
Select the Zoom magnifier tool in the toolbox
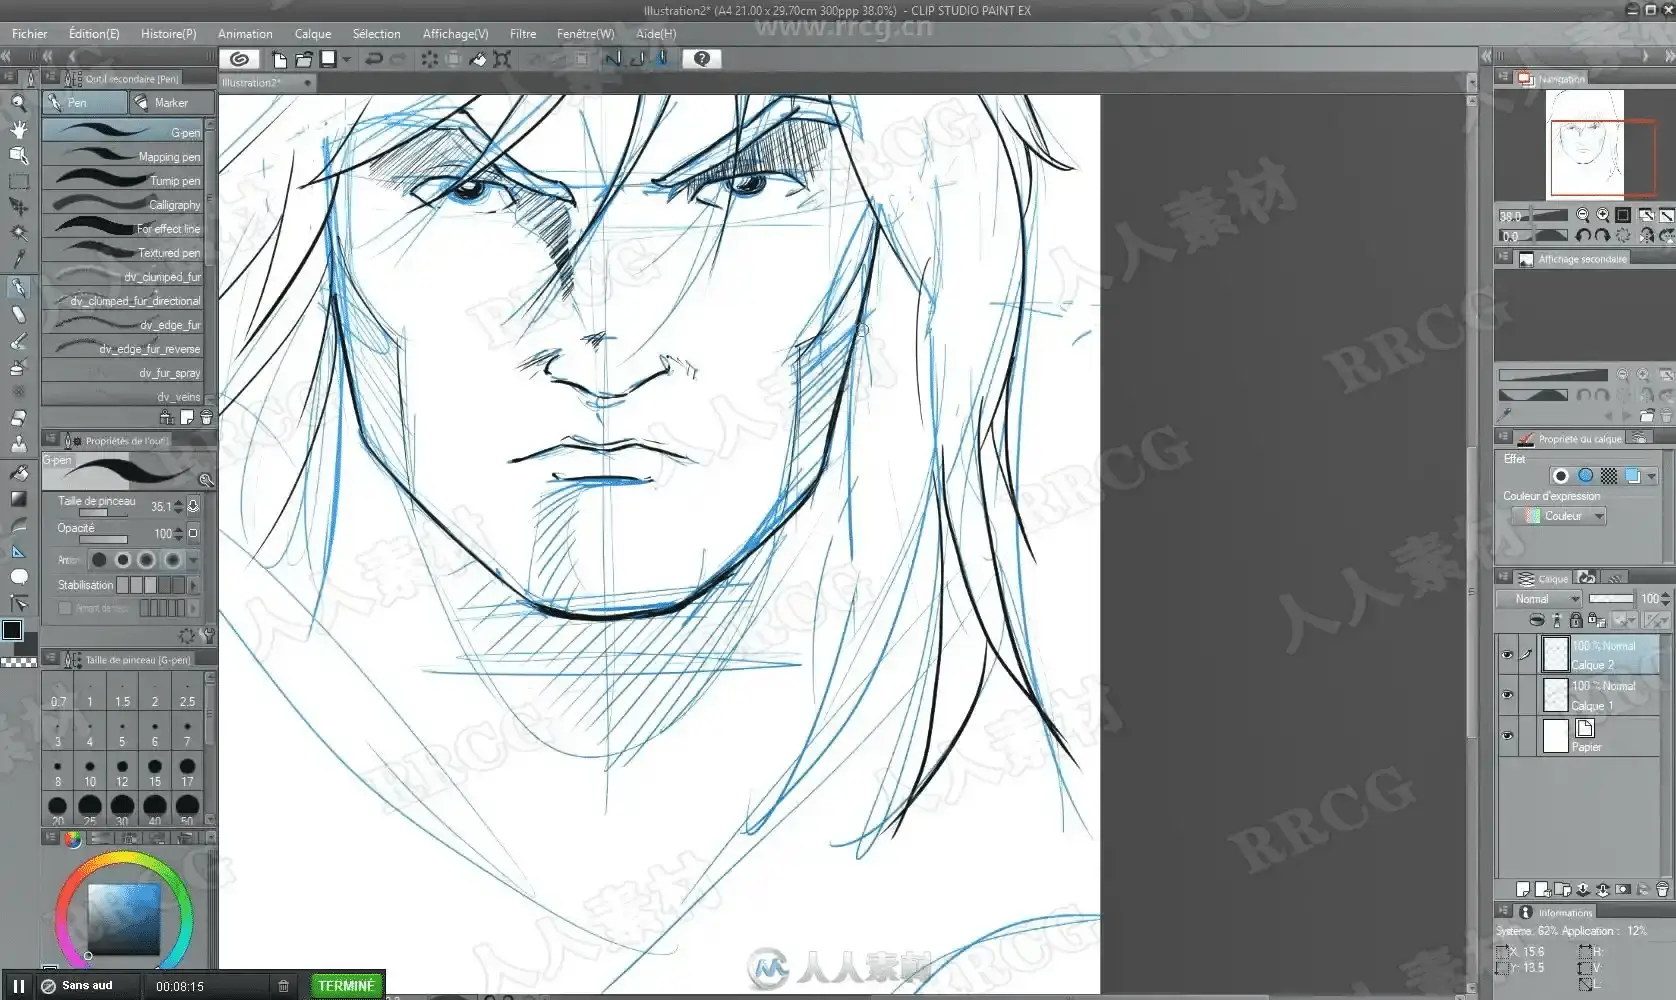click(18, 102)
